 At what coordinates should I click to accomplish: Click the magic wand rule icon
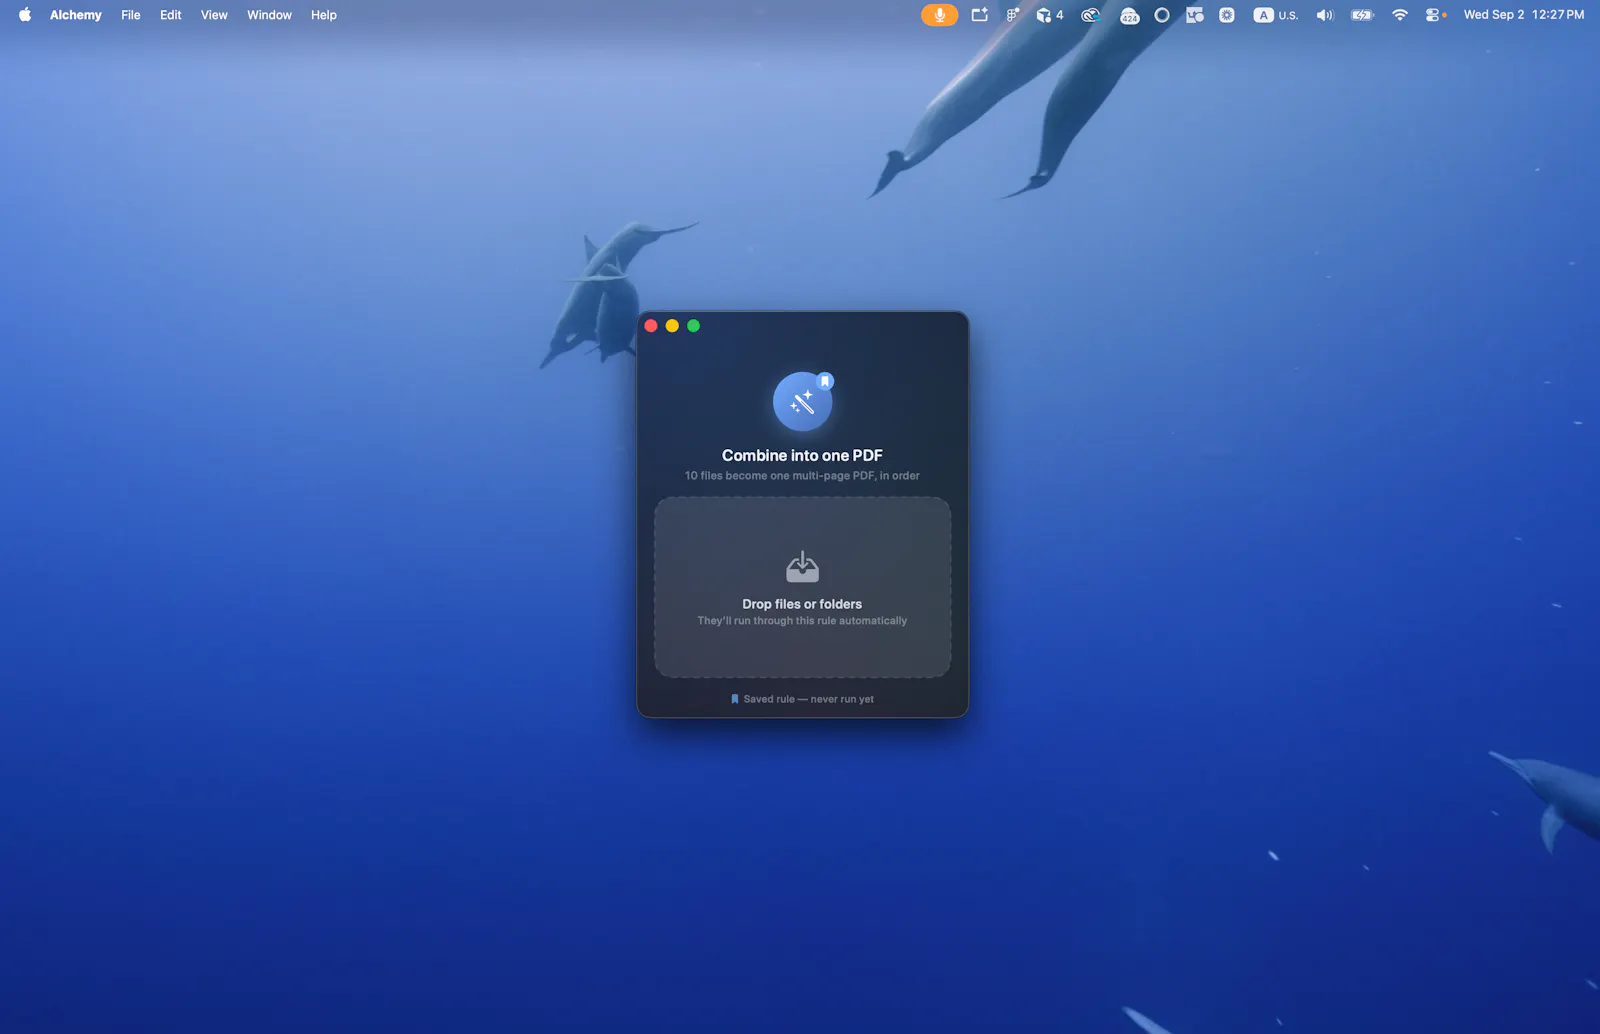(x=802, y=402)
